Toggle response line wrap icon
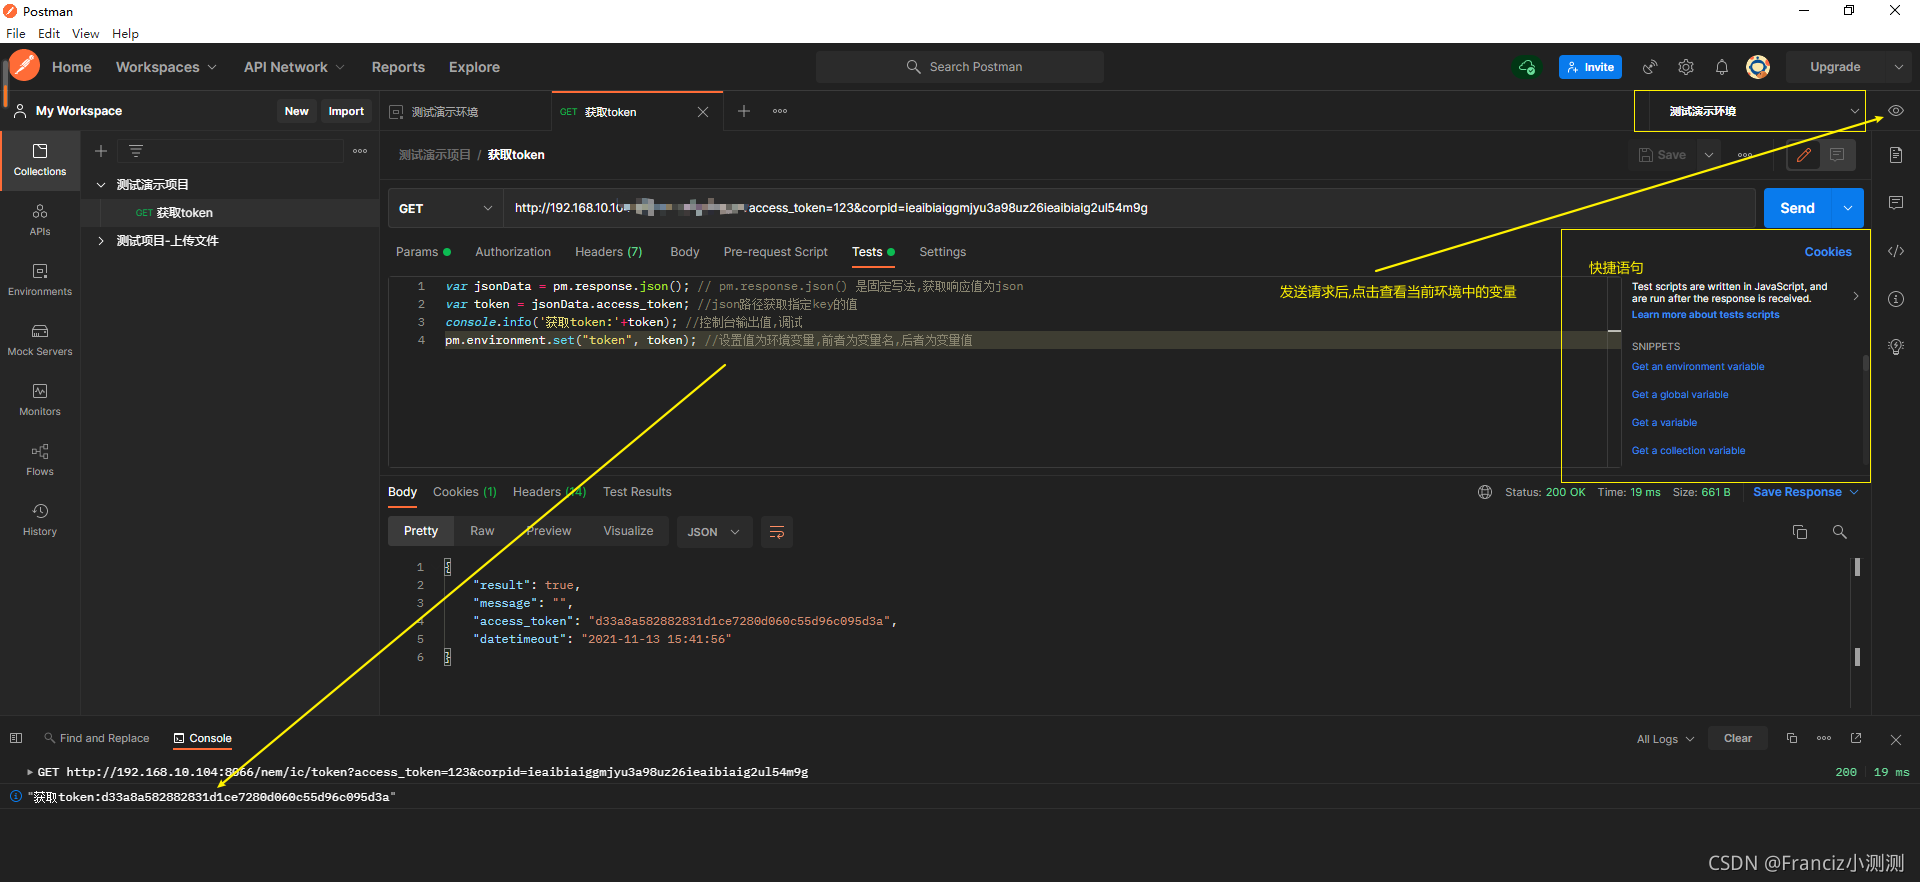Viewport: 1920px width, 882px height. click(777, 532)
